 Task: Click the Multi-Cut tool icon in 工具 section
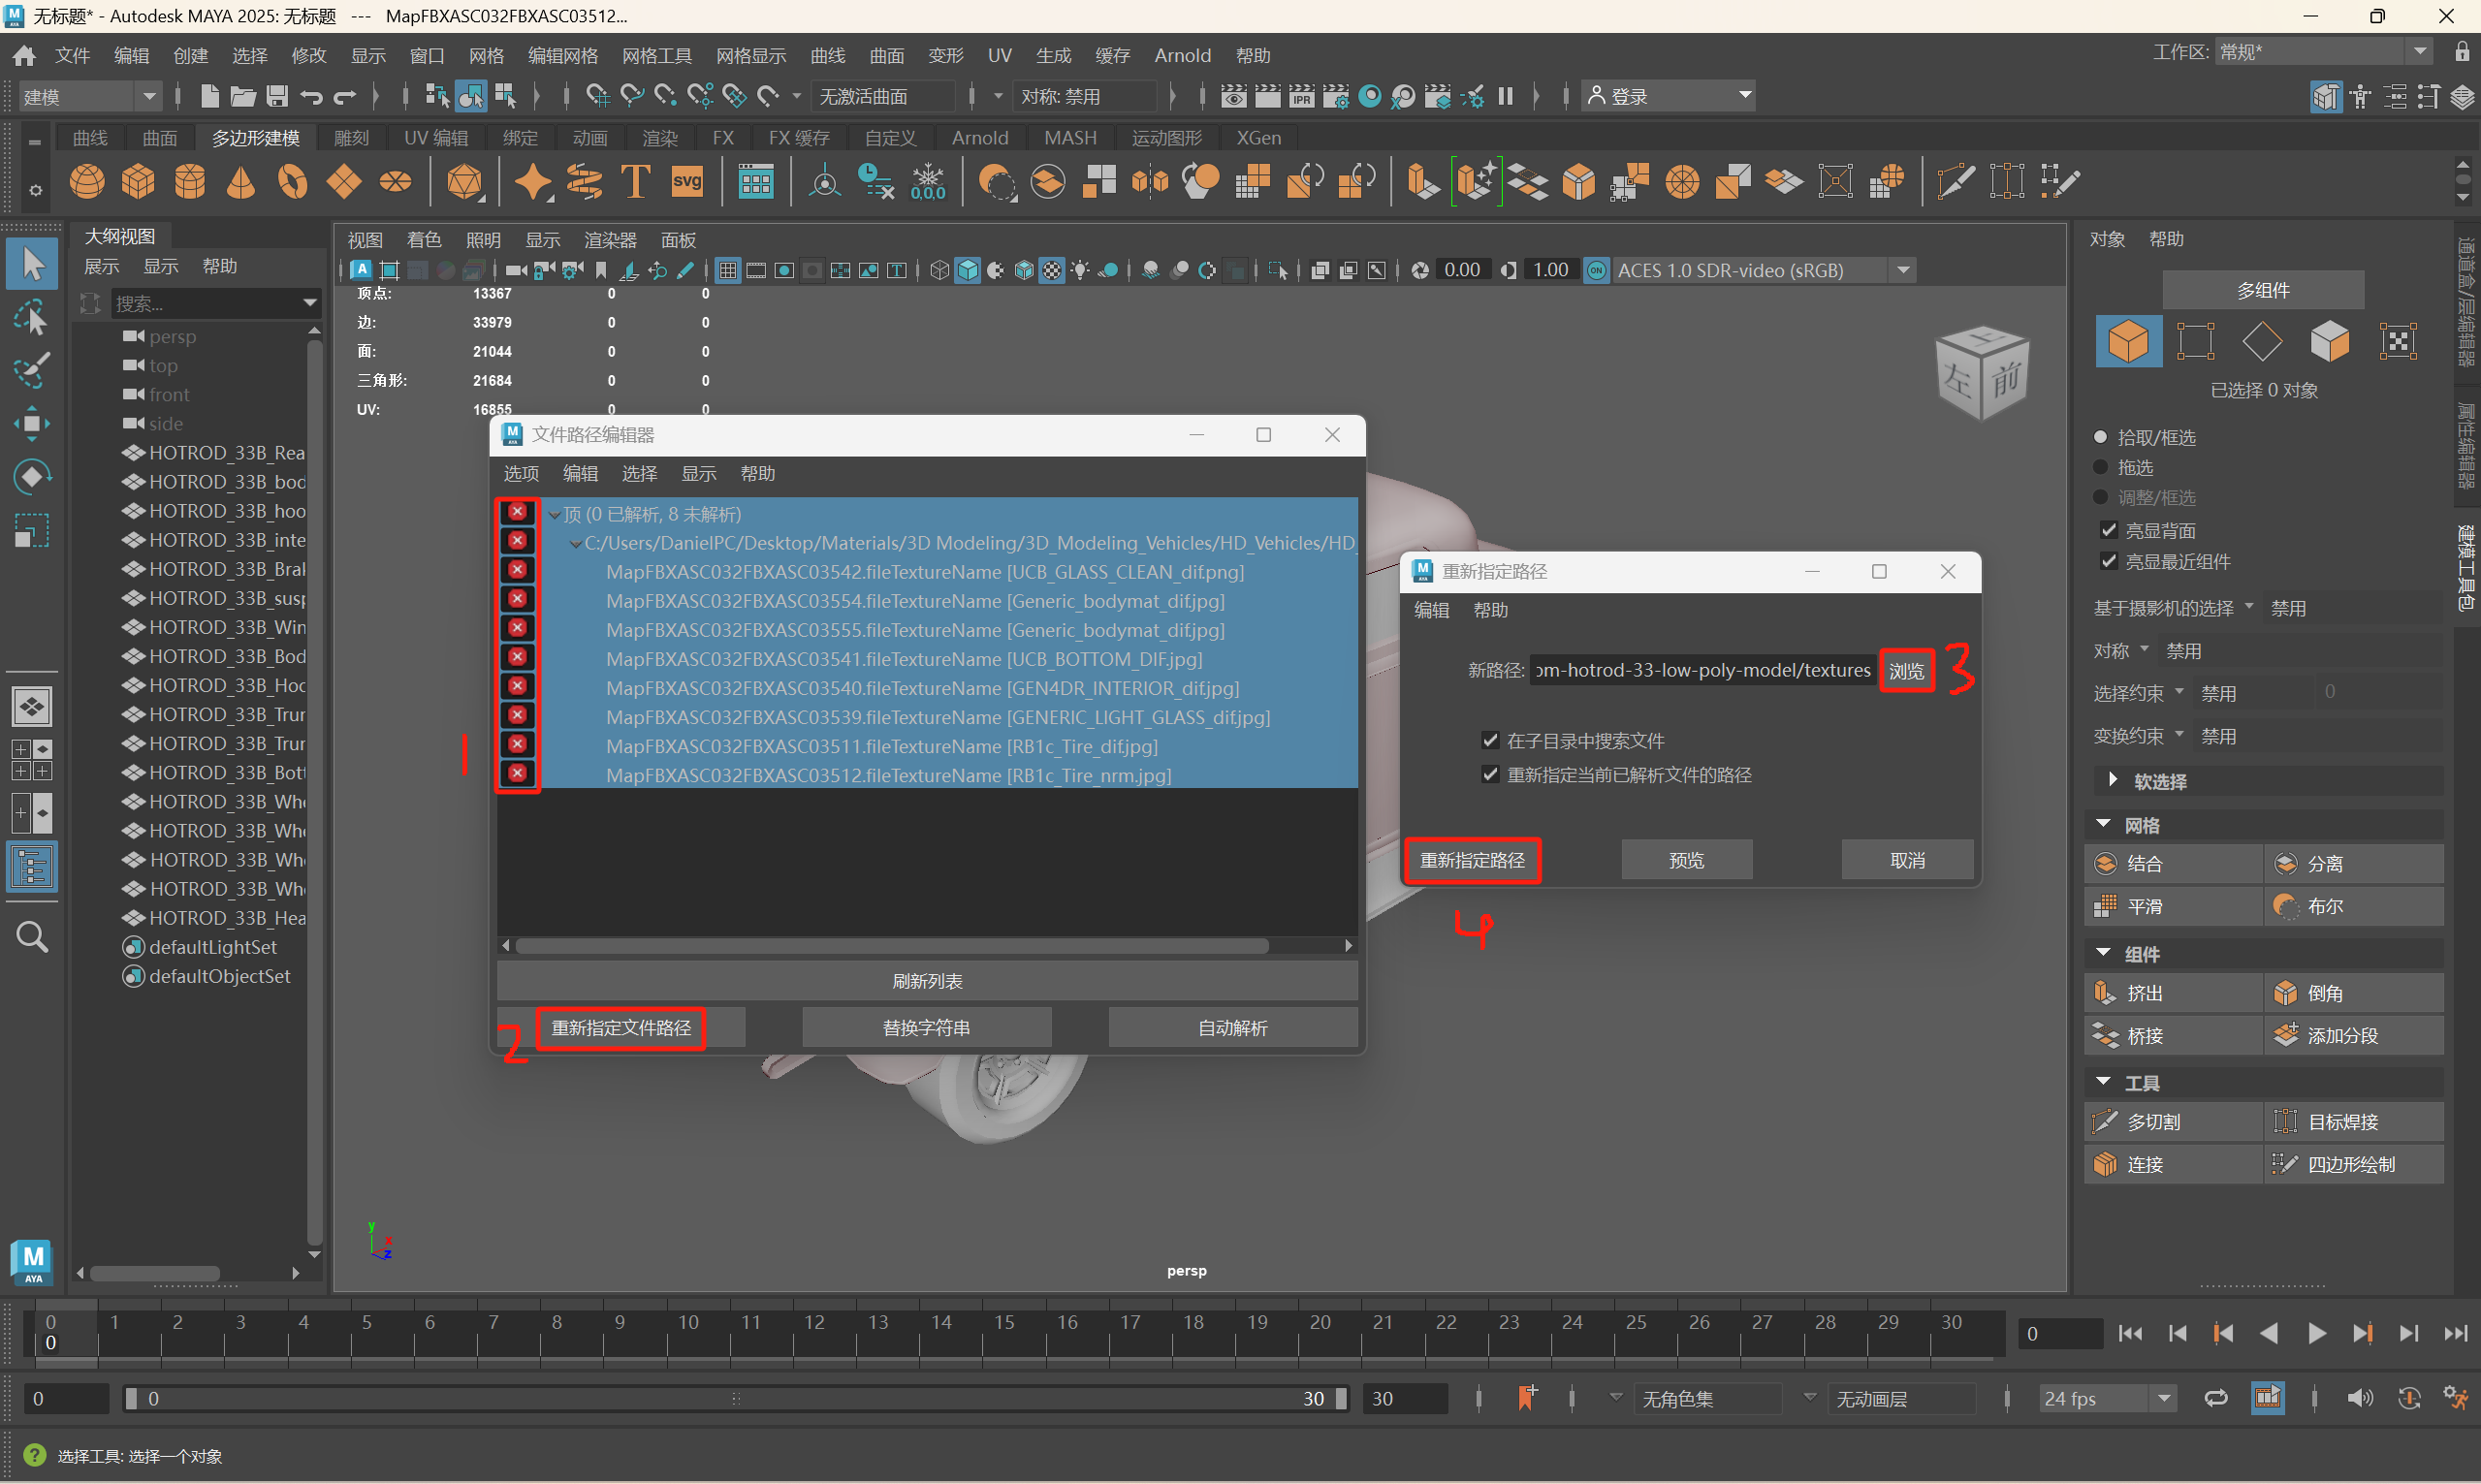(x=2105, y=1122)
